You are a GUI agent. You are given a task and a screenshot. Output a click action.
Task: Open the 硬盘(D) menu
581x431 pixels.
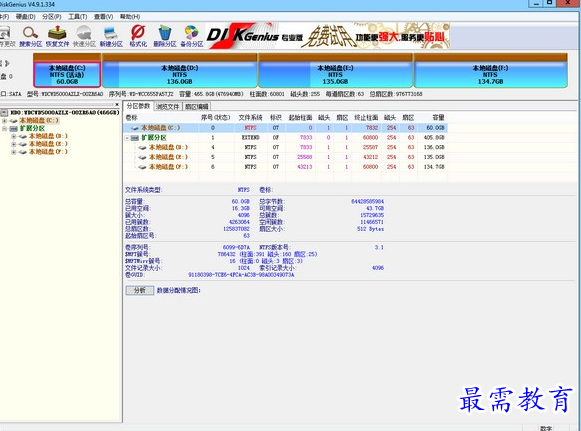point(26,17)
